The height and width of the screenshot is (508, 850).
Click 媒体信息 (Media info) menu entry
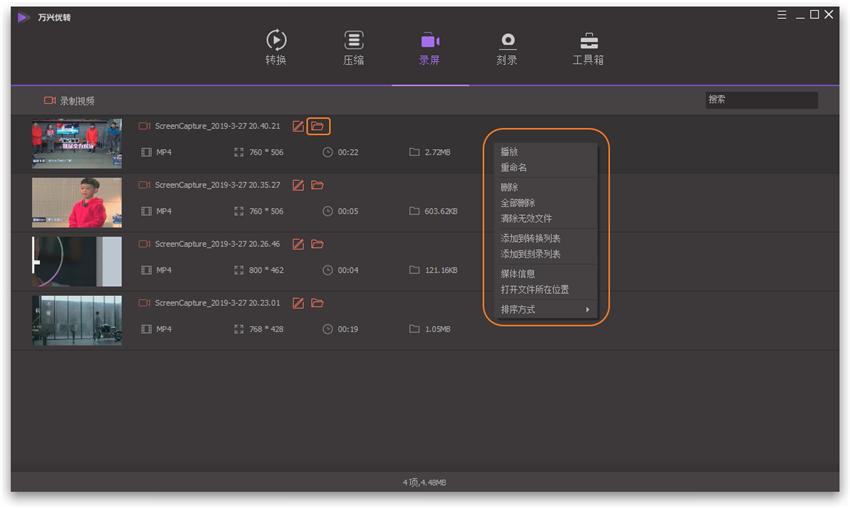[x=518, y=274]
